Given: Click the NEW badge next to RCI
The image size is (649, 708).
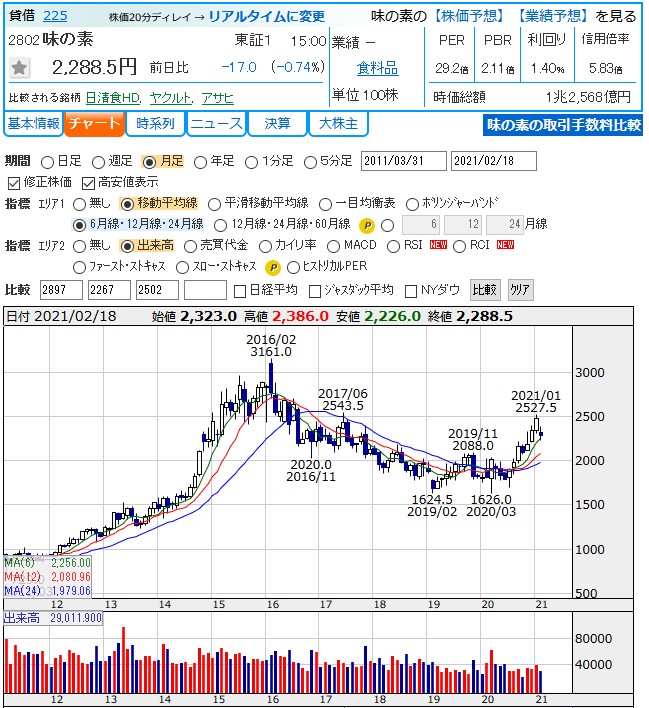Looking at the screenshot, I should (505, 245).
